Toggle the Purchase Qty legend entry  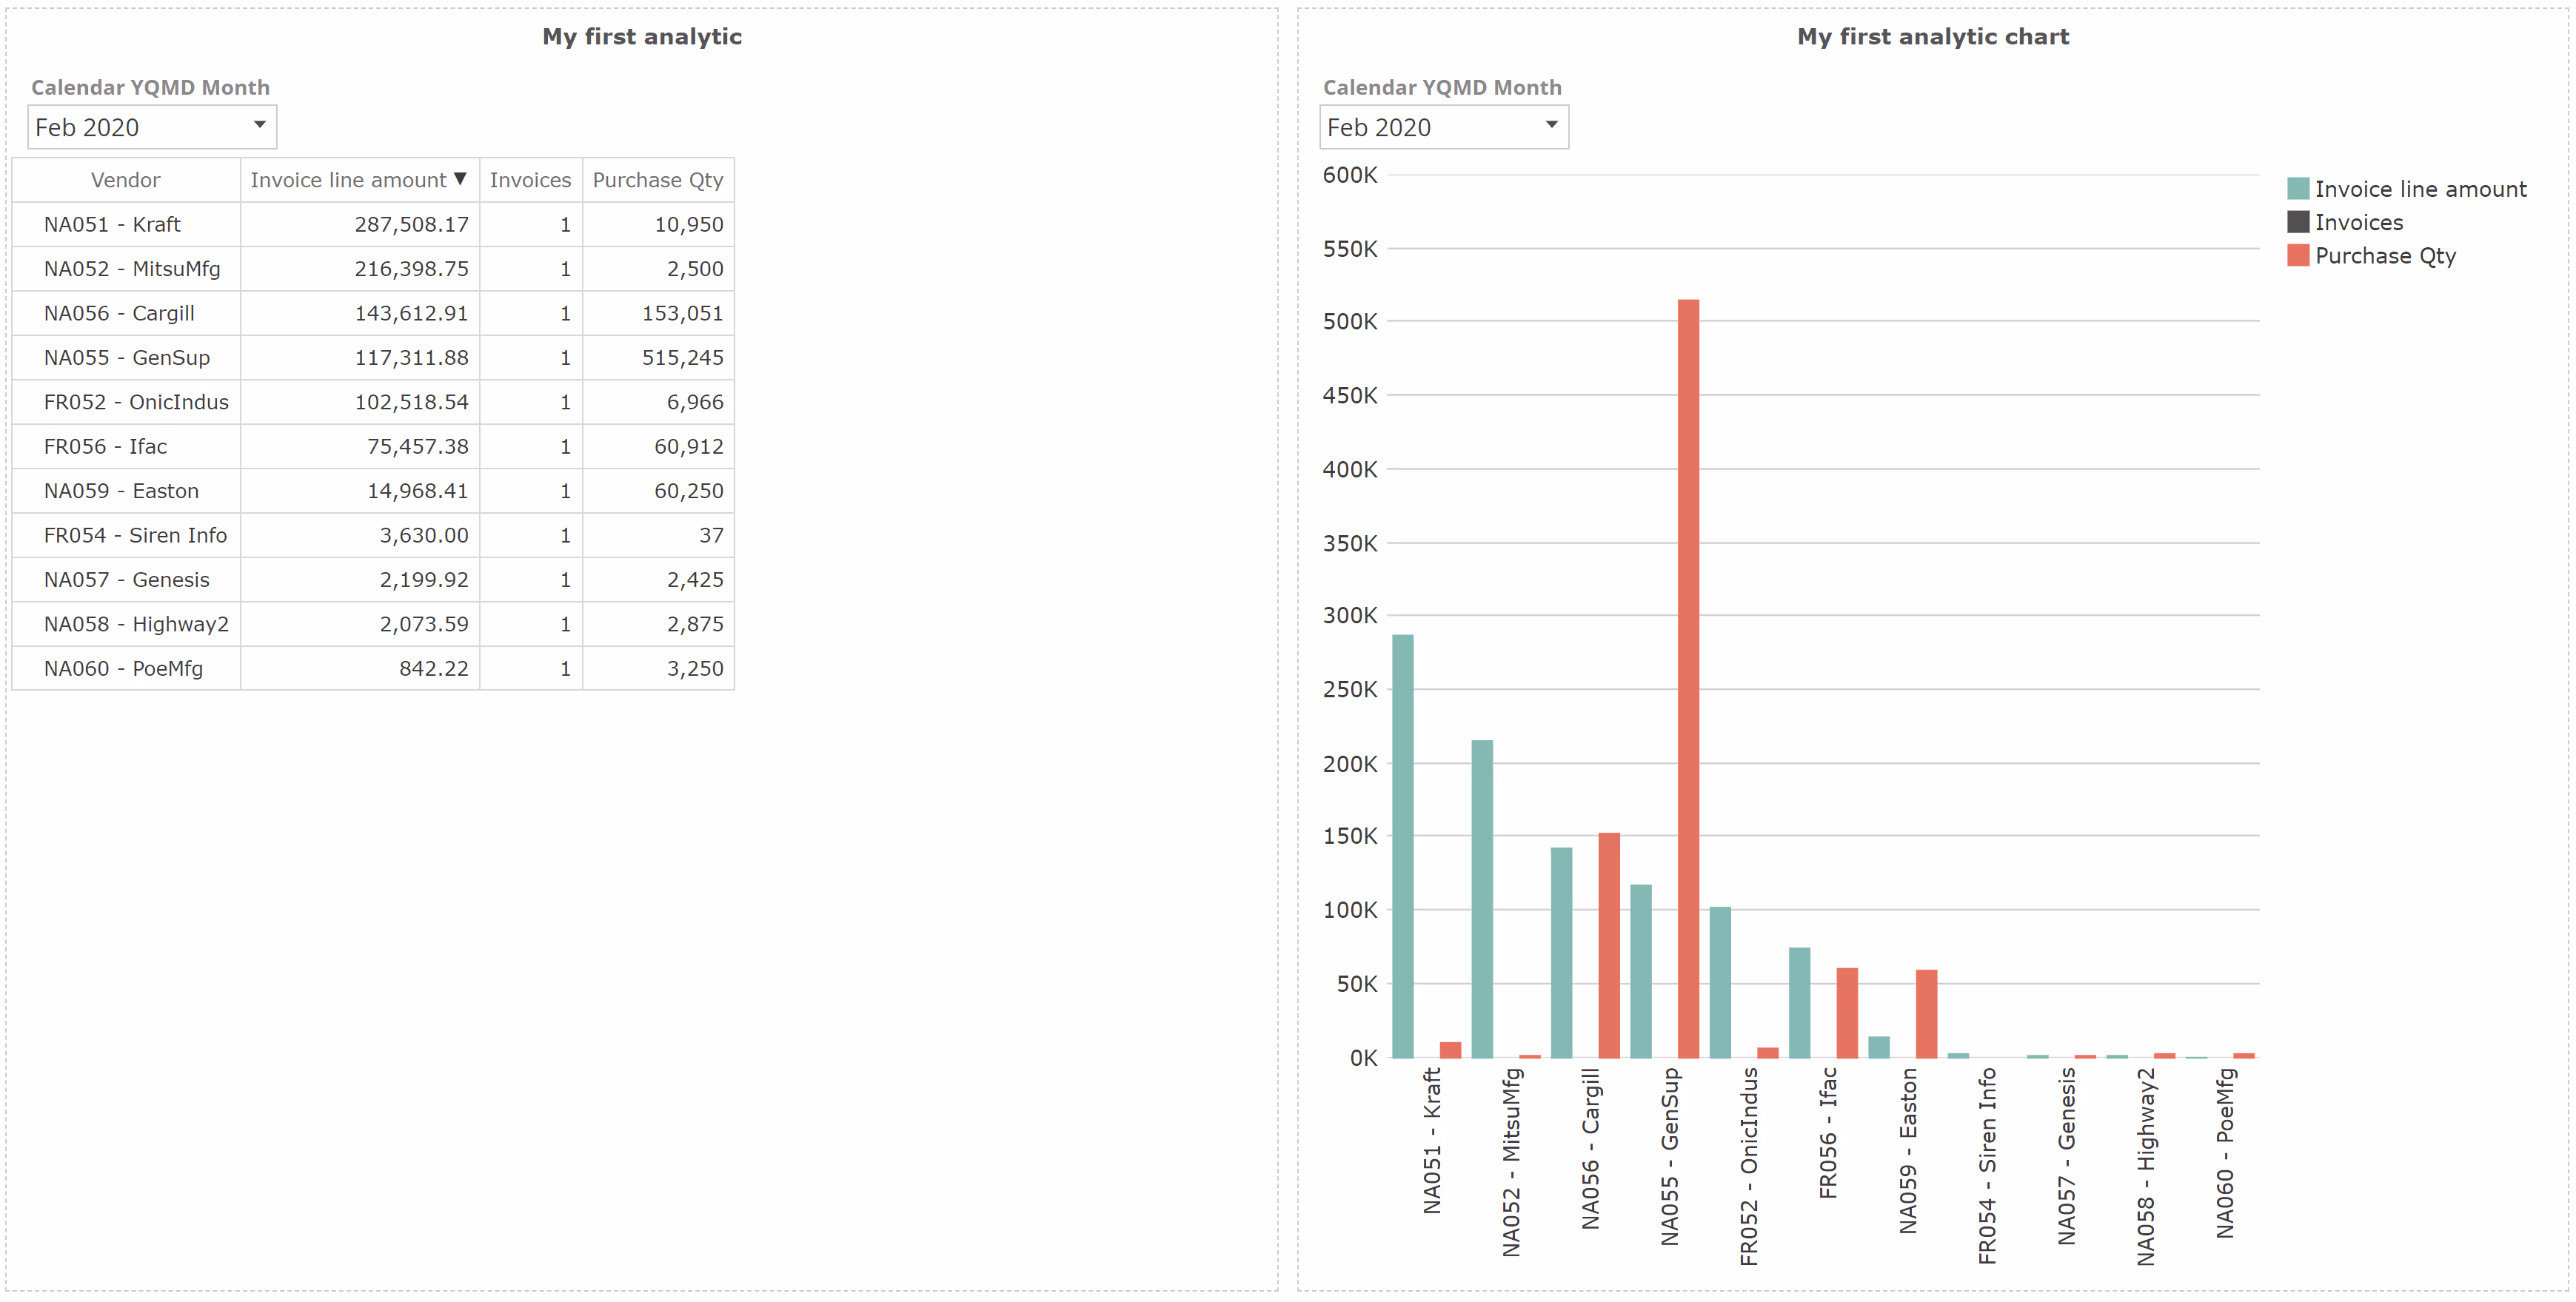pyautogui.click(x=2384, y=256)
